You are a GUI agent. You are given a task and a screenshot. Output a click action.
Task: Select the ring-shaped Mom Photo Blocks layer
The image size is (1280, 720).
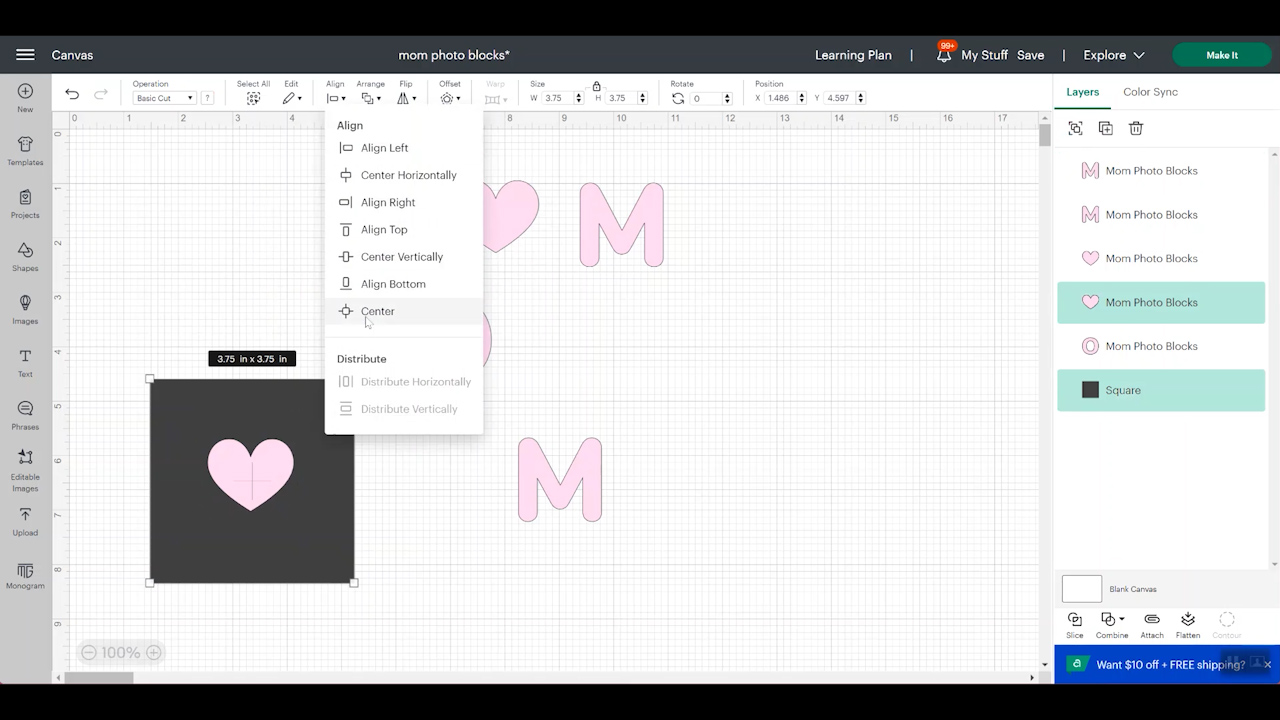click(x=1161, y=346)
